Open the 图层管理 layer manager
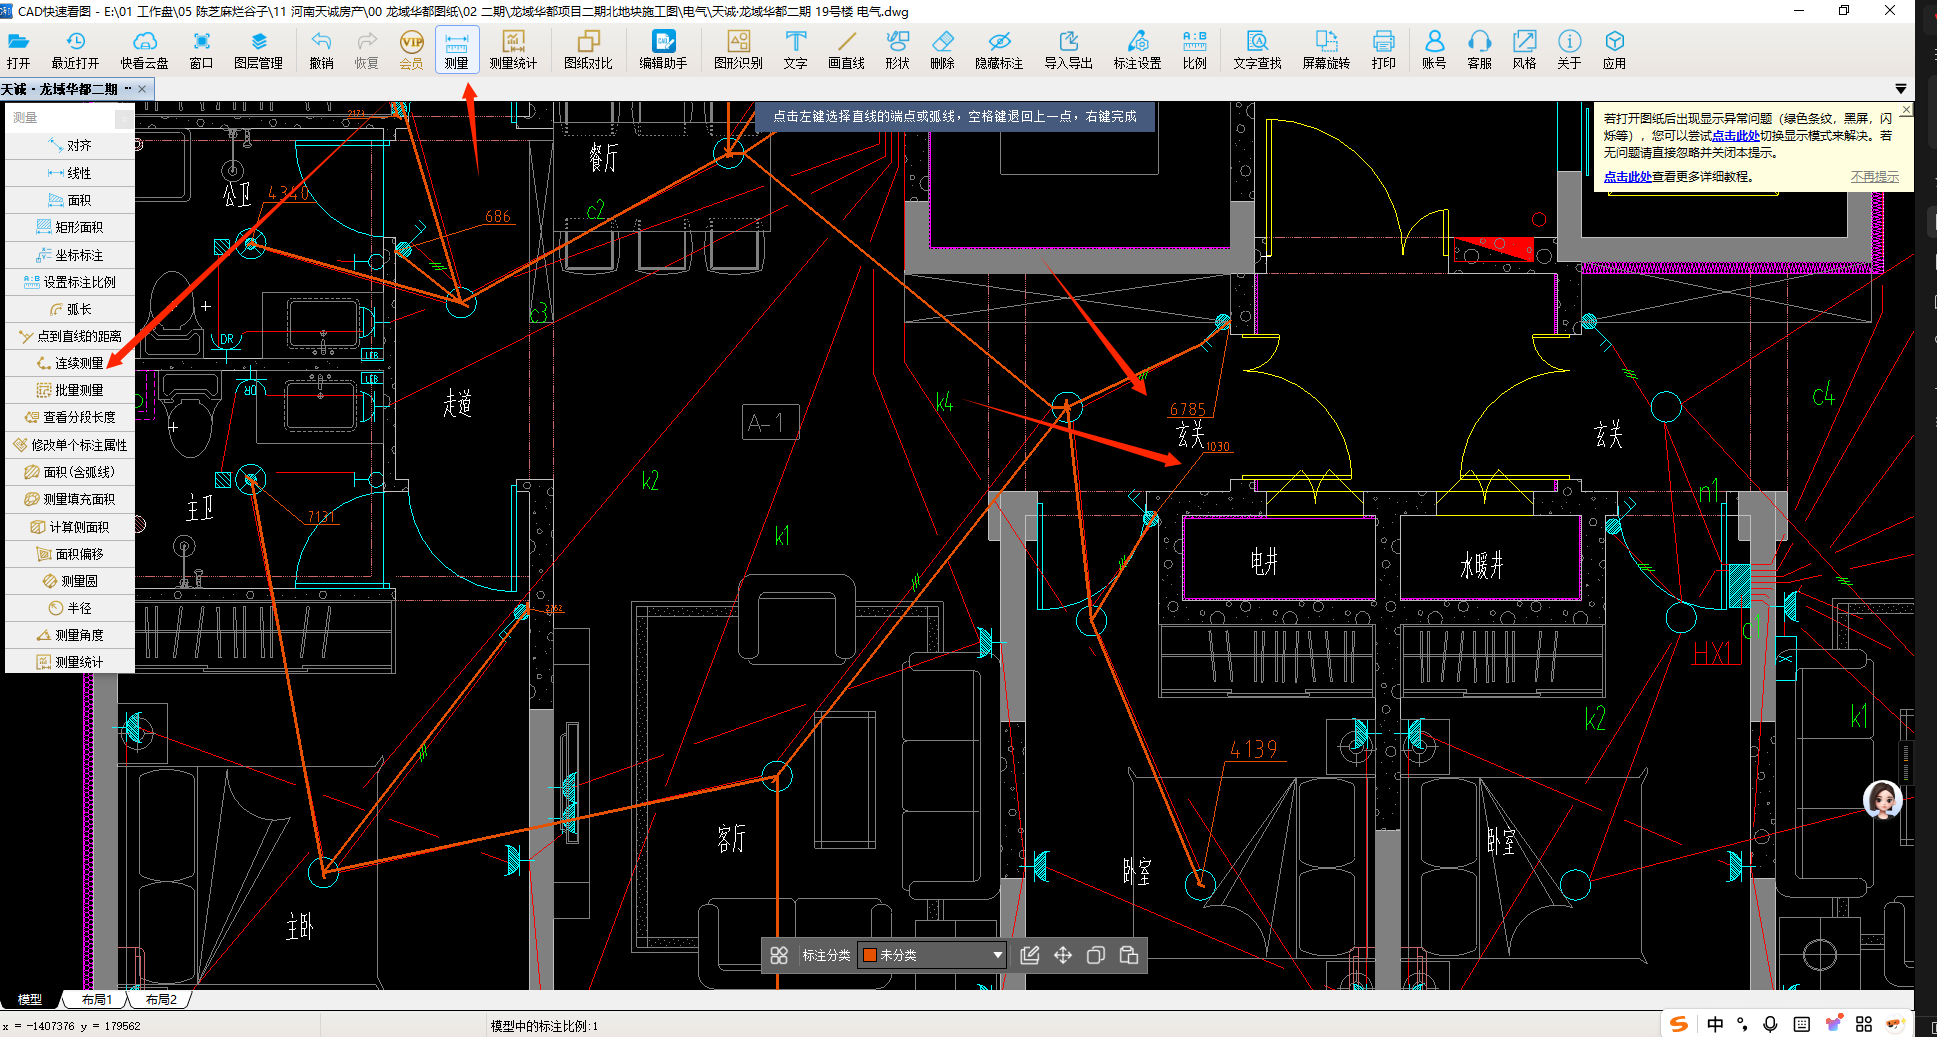Screen dimensions: 1937x1037 258,49
